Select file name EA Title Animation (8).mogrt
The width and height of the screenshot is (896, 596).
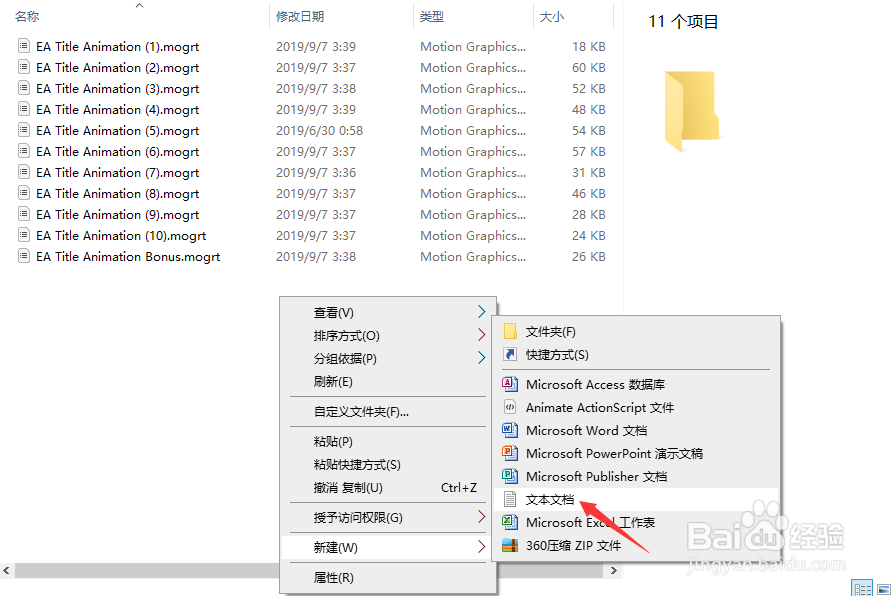tap(118, 194)
